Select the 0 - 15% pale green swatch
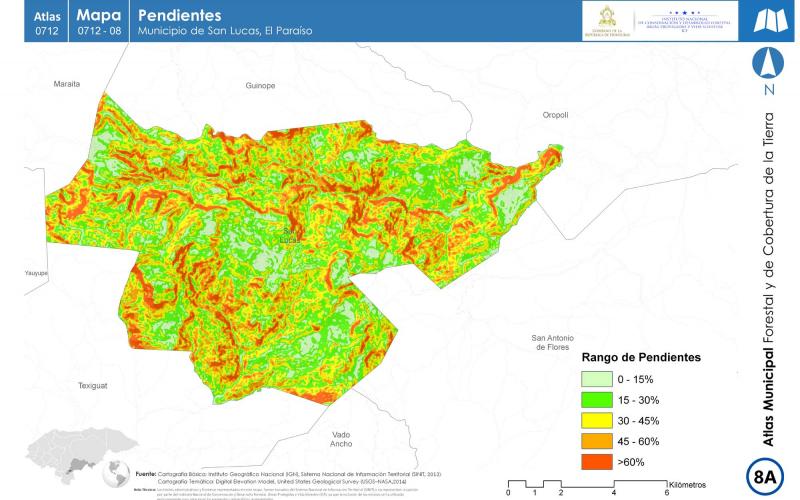800x500 pixels. [596, 379]
